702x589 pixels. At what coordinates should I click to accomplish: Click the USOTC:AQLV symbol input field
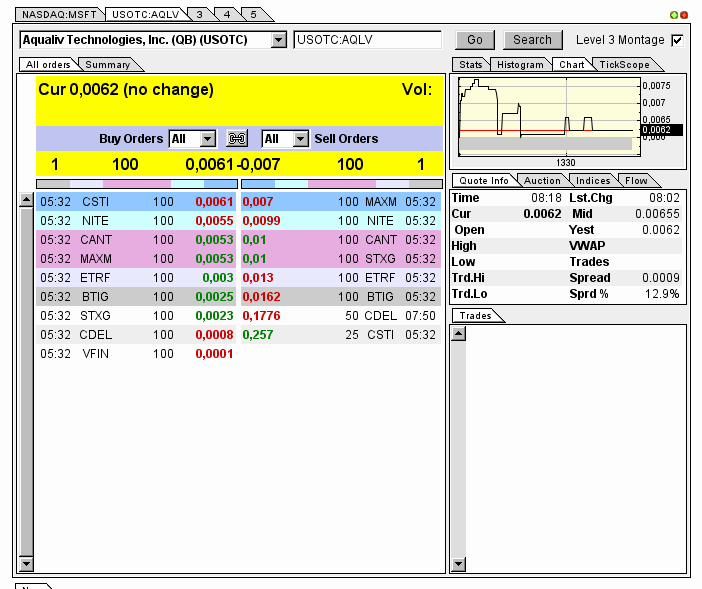pyautogui.click(x=367, y=40)
